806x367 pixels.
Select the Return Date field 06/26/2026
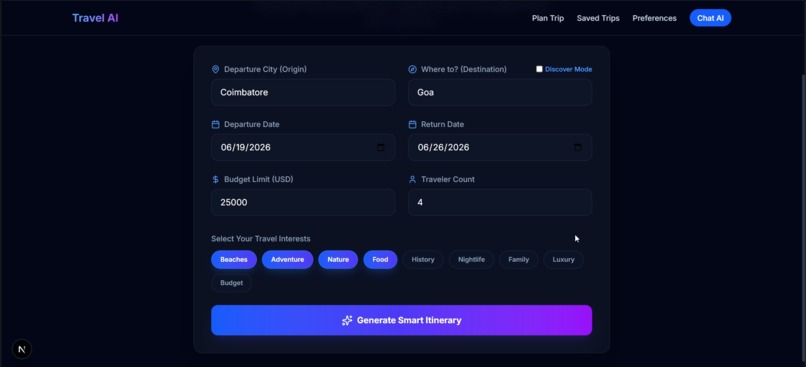(500, 148)
